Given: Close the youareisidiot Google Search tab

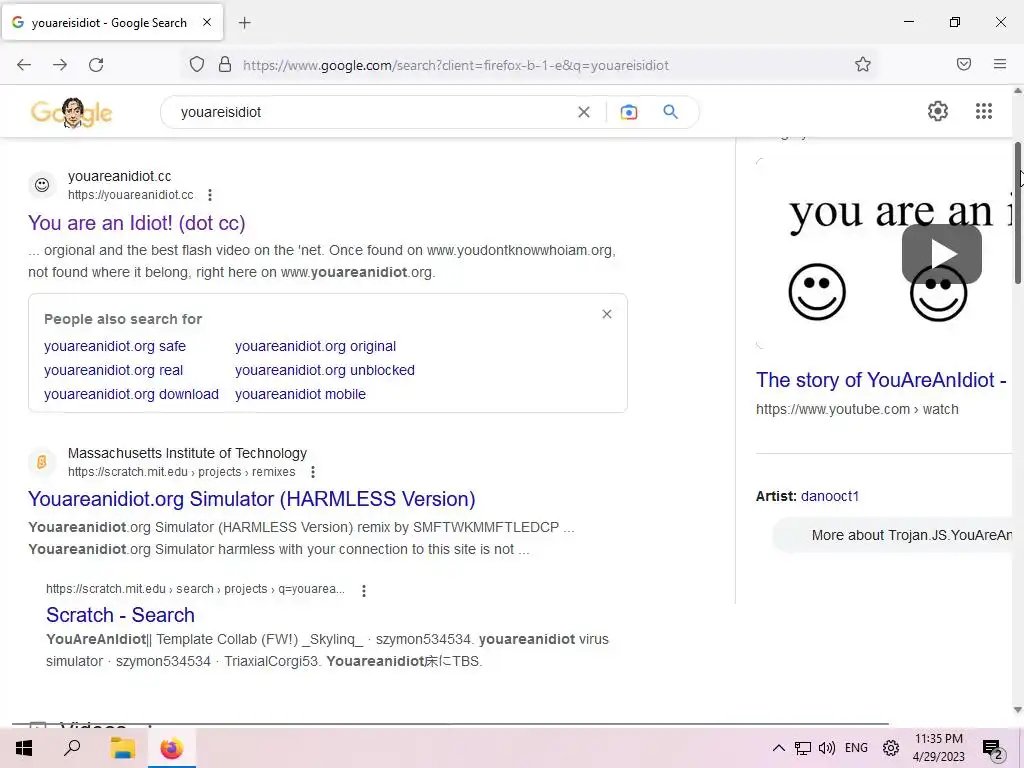Looking at the screenshot, I should tap(207, 22).
